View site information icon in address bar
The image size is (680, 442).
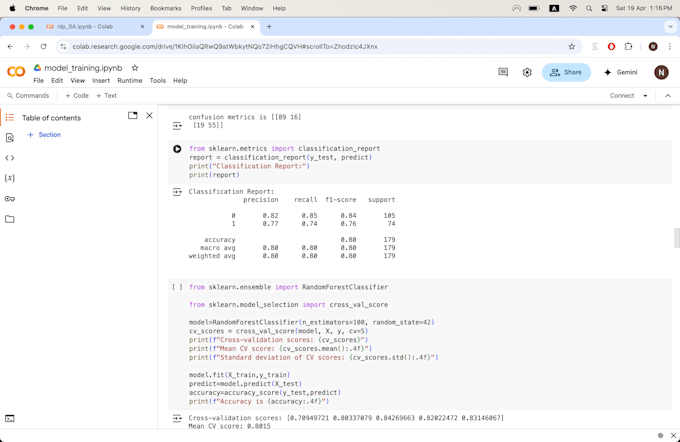(x=63, y=46)
